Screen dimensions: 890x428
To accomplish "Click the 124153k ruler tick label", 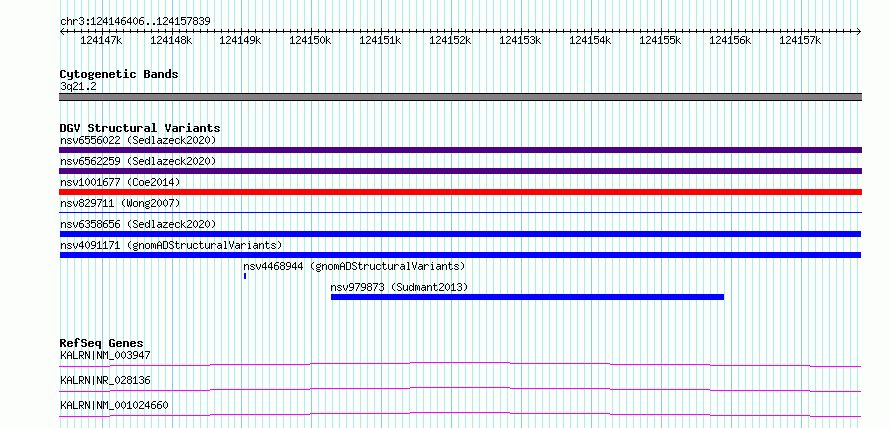I will (520, 41).
